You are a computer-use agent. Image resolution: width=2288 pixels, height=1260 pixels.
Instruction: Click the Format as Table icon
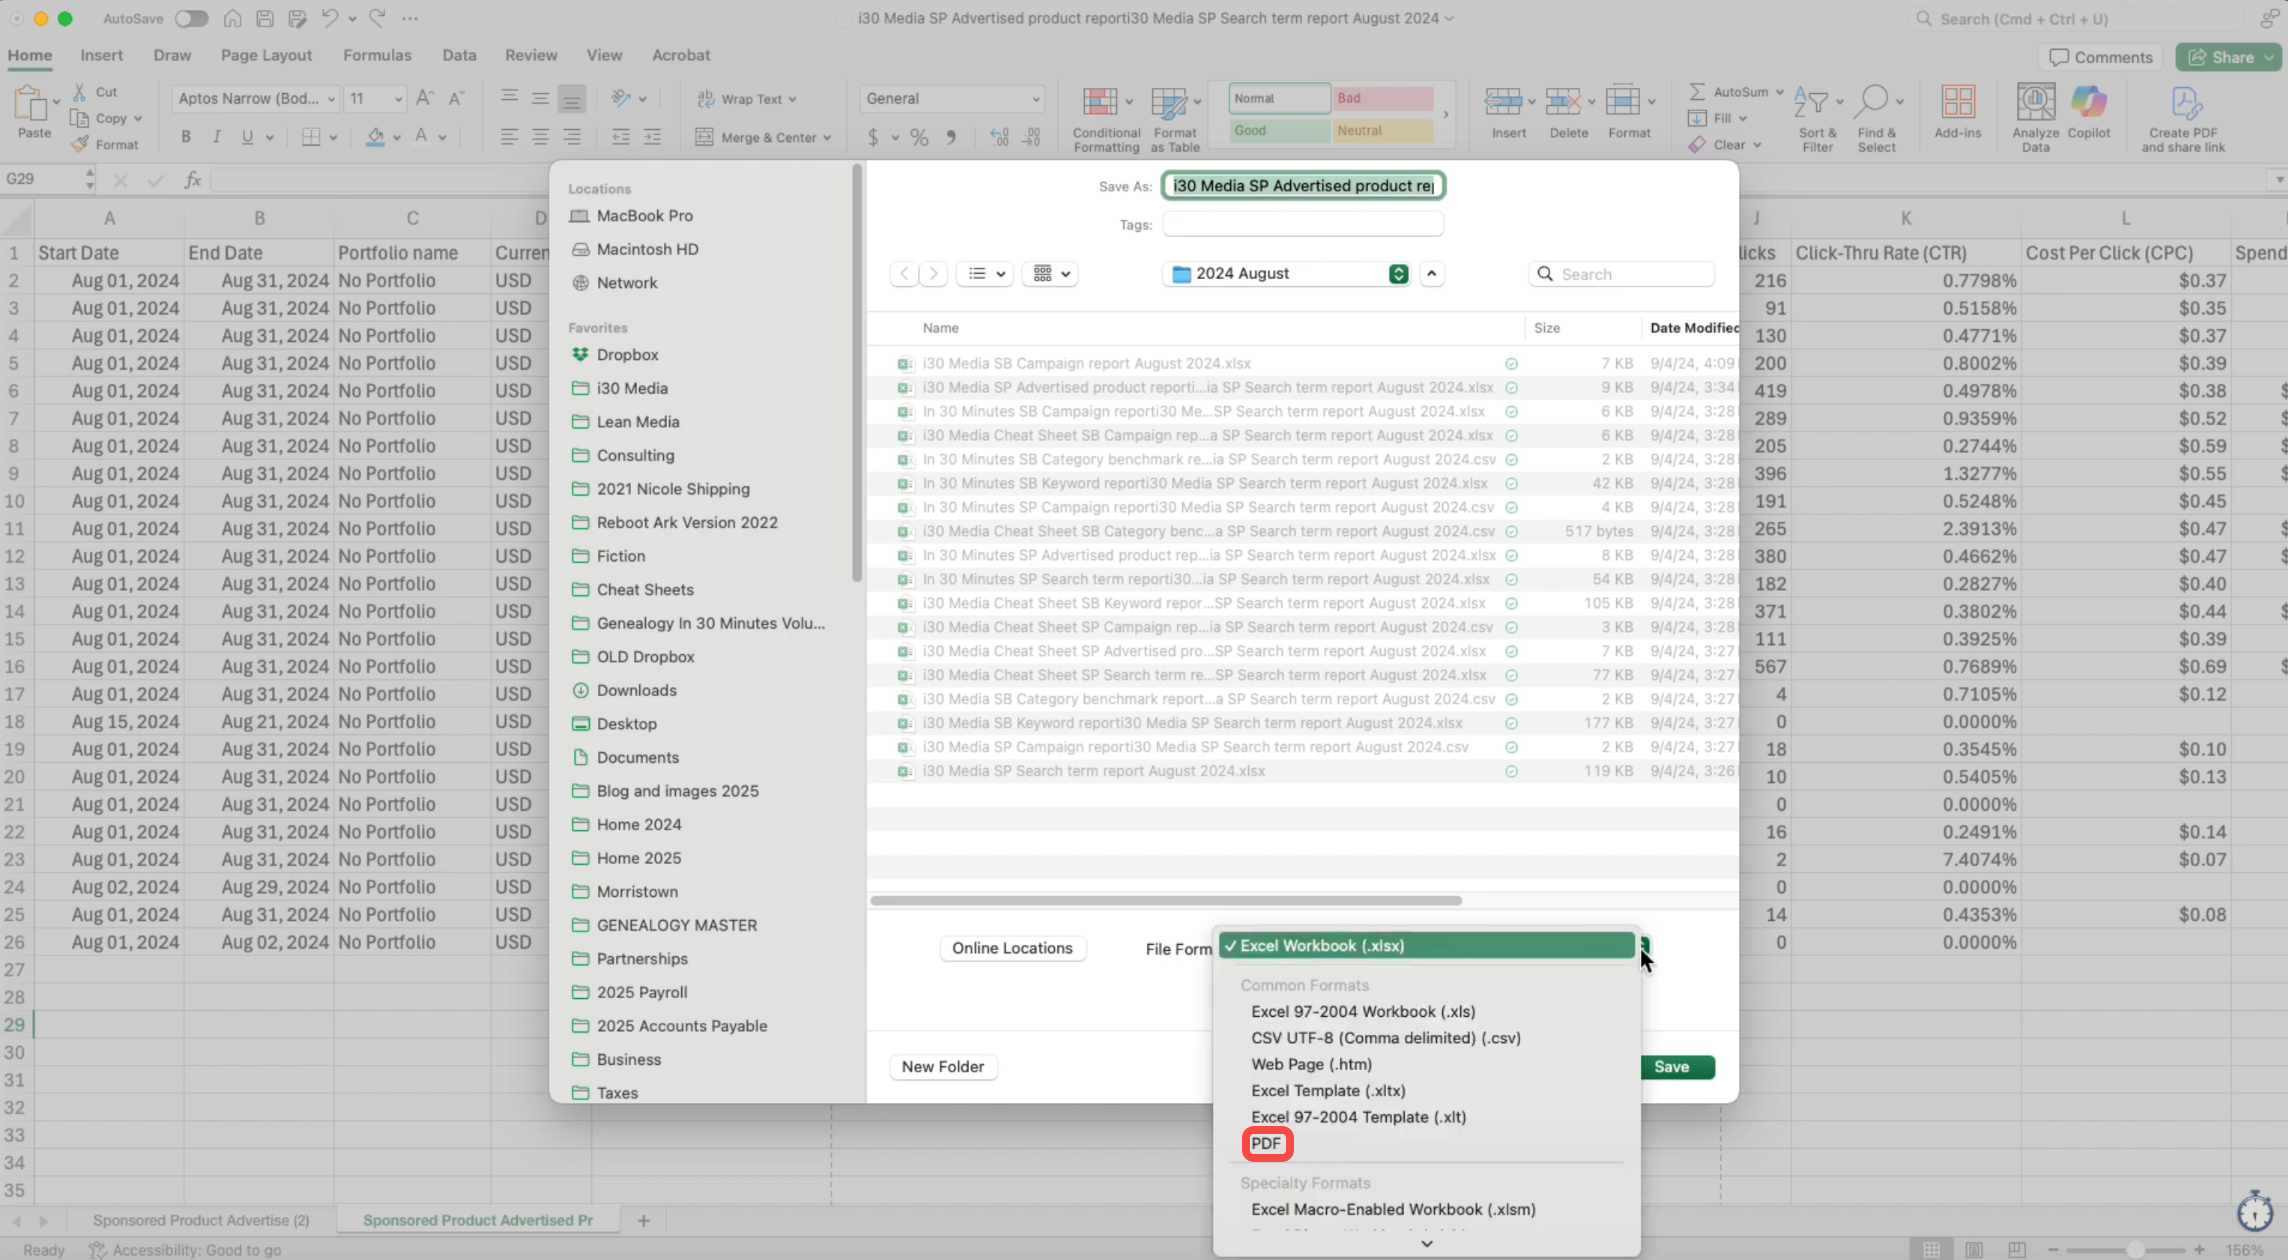[1168, 102]
